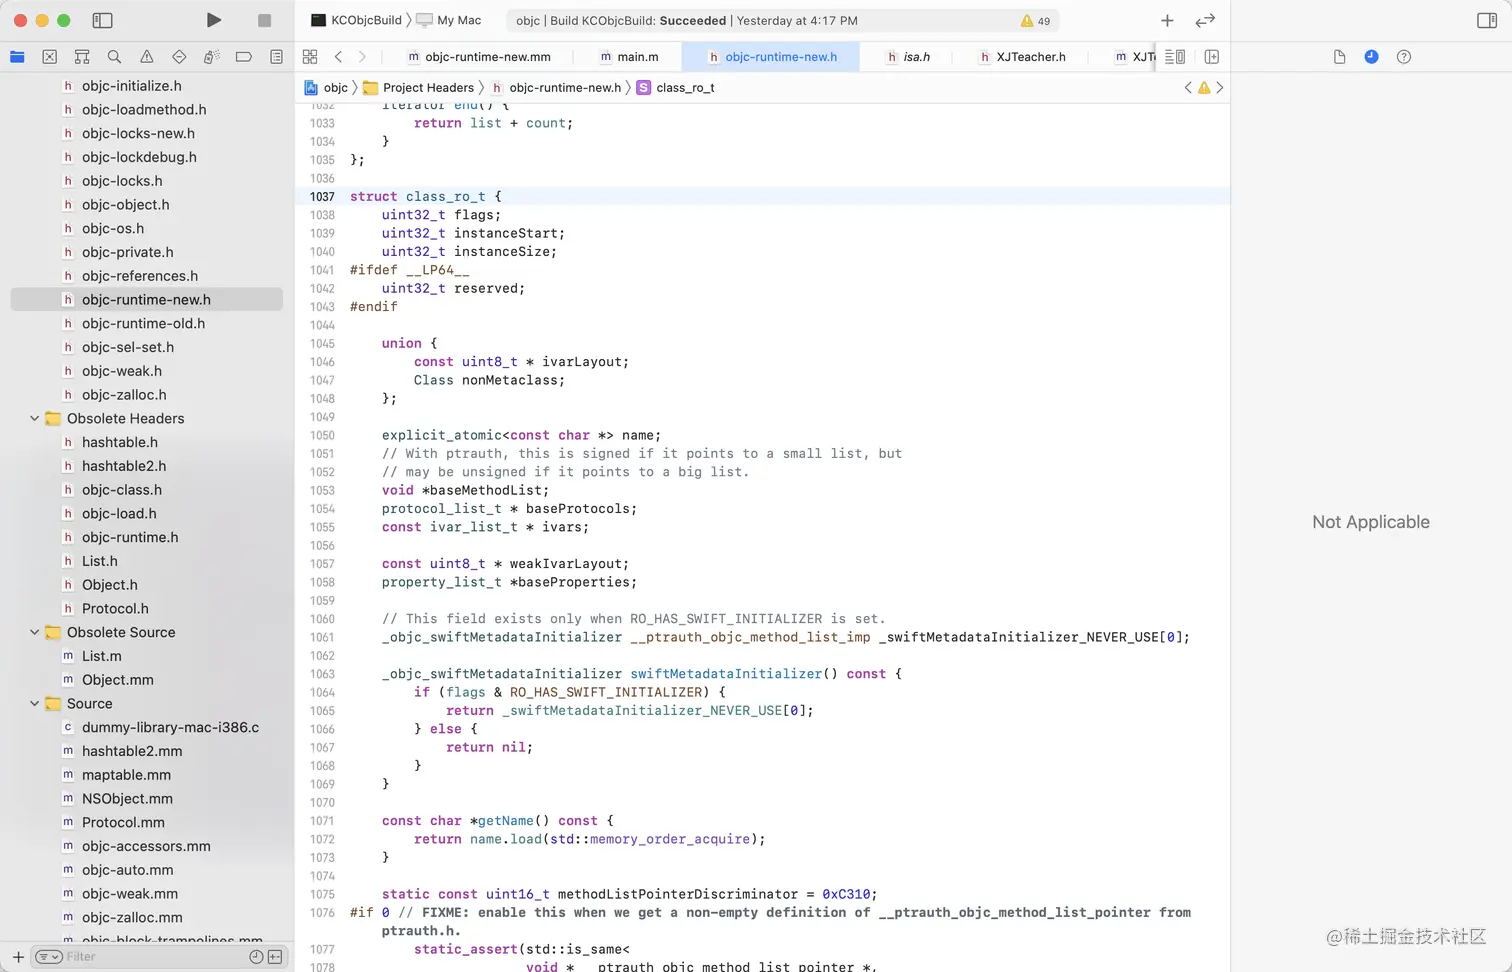Image resolution: width=1512 pixels, height=972 pixels.
Task: Adjust editor options
Action: (x=1175, y=57)
